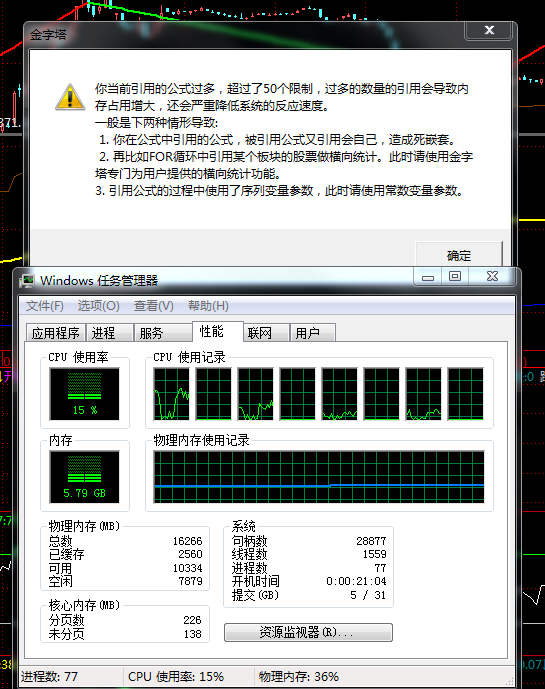Open the 查看(V) menu
Image resolution: width=545 pixels, height=689 pixels.
pos(153,306)
